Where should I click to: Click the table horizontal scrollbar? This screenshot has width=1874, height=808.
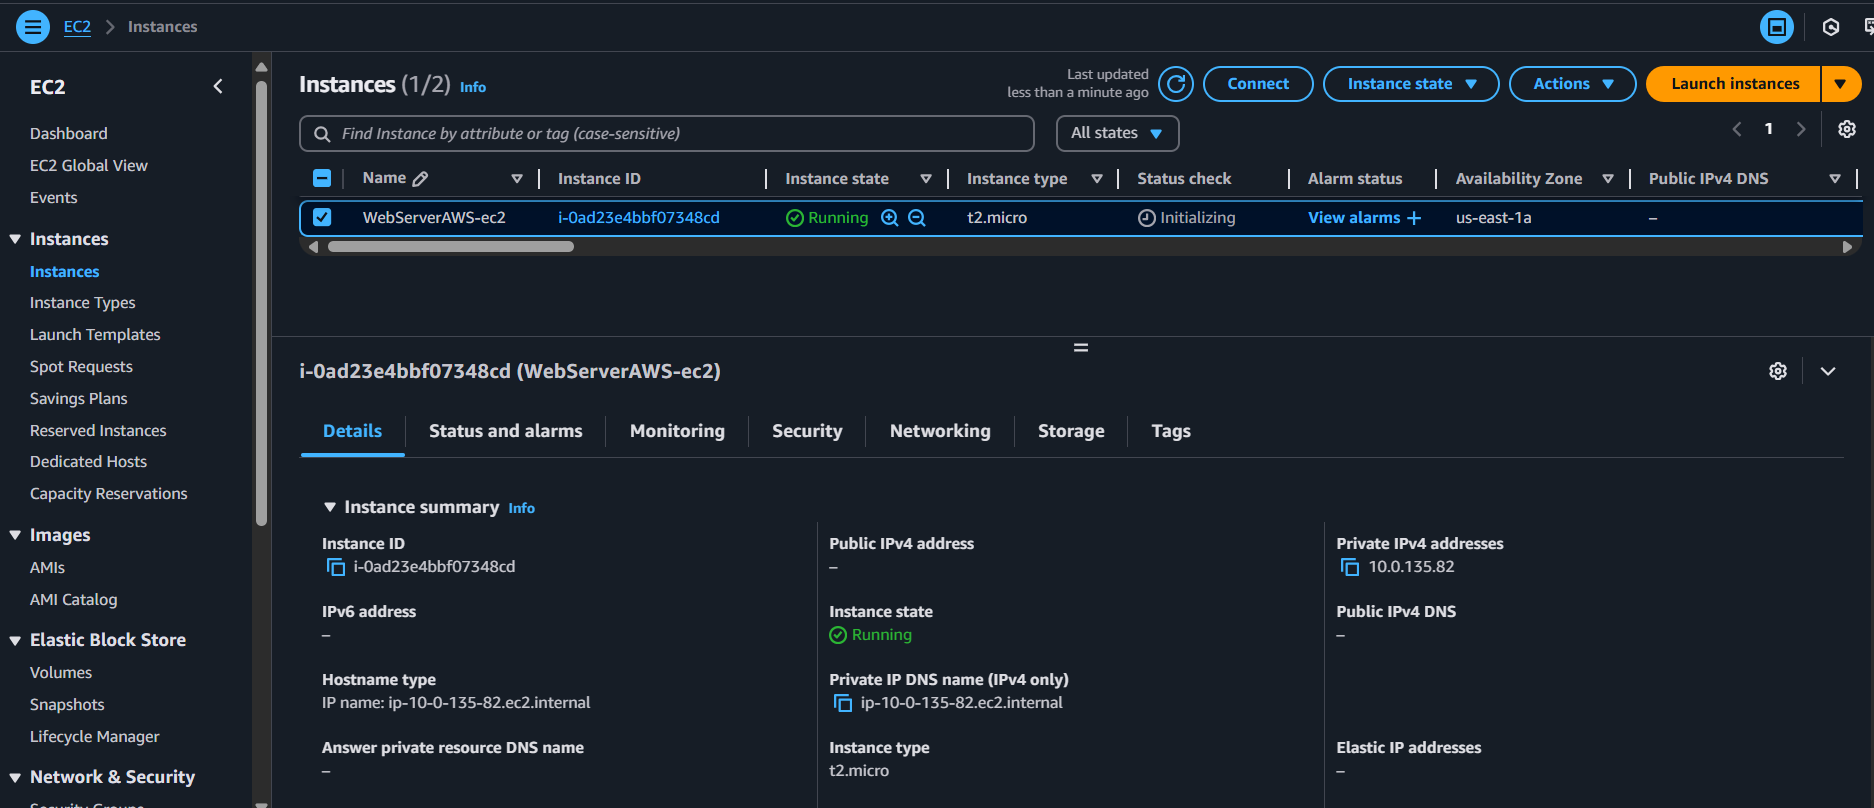(451, 247)
